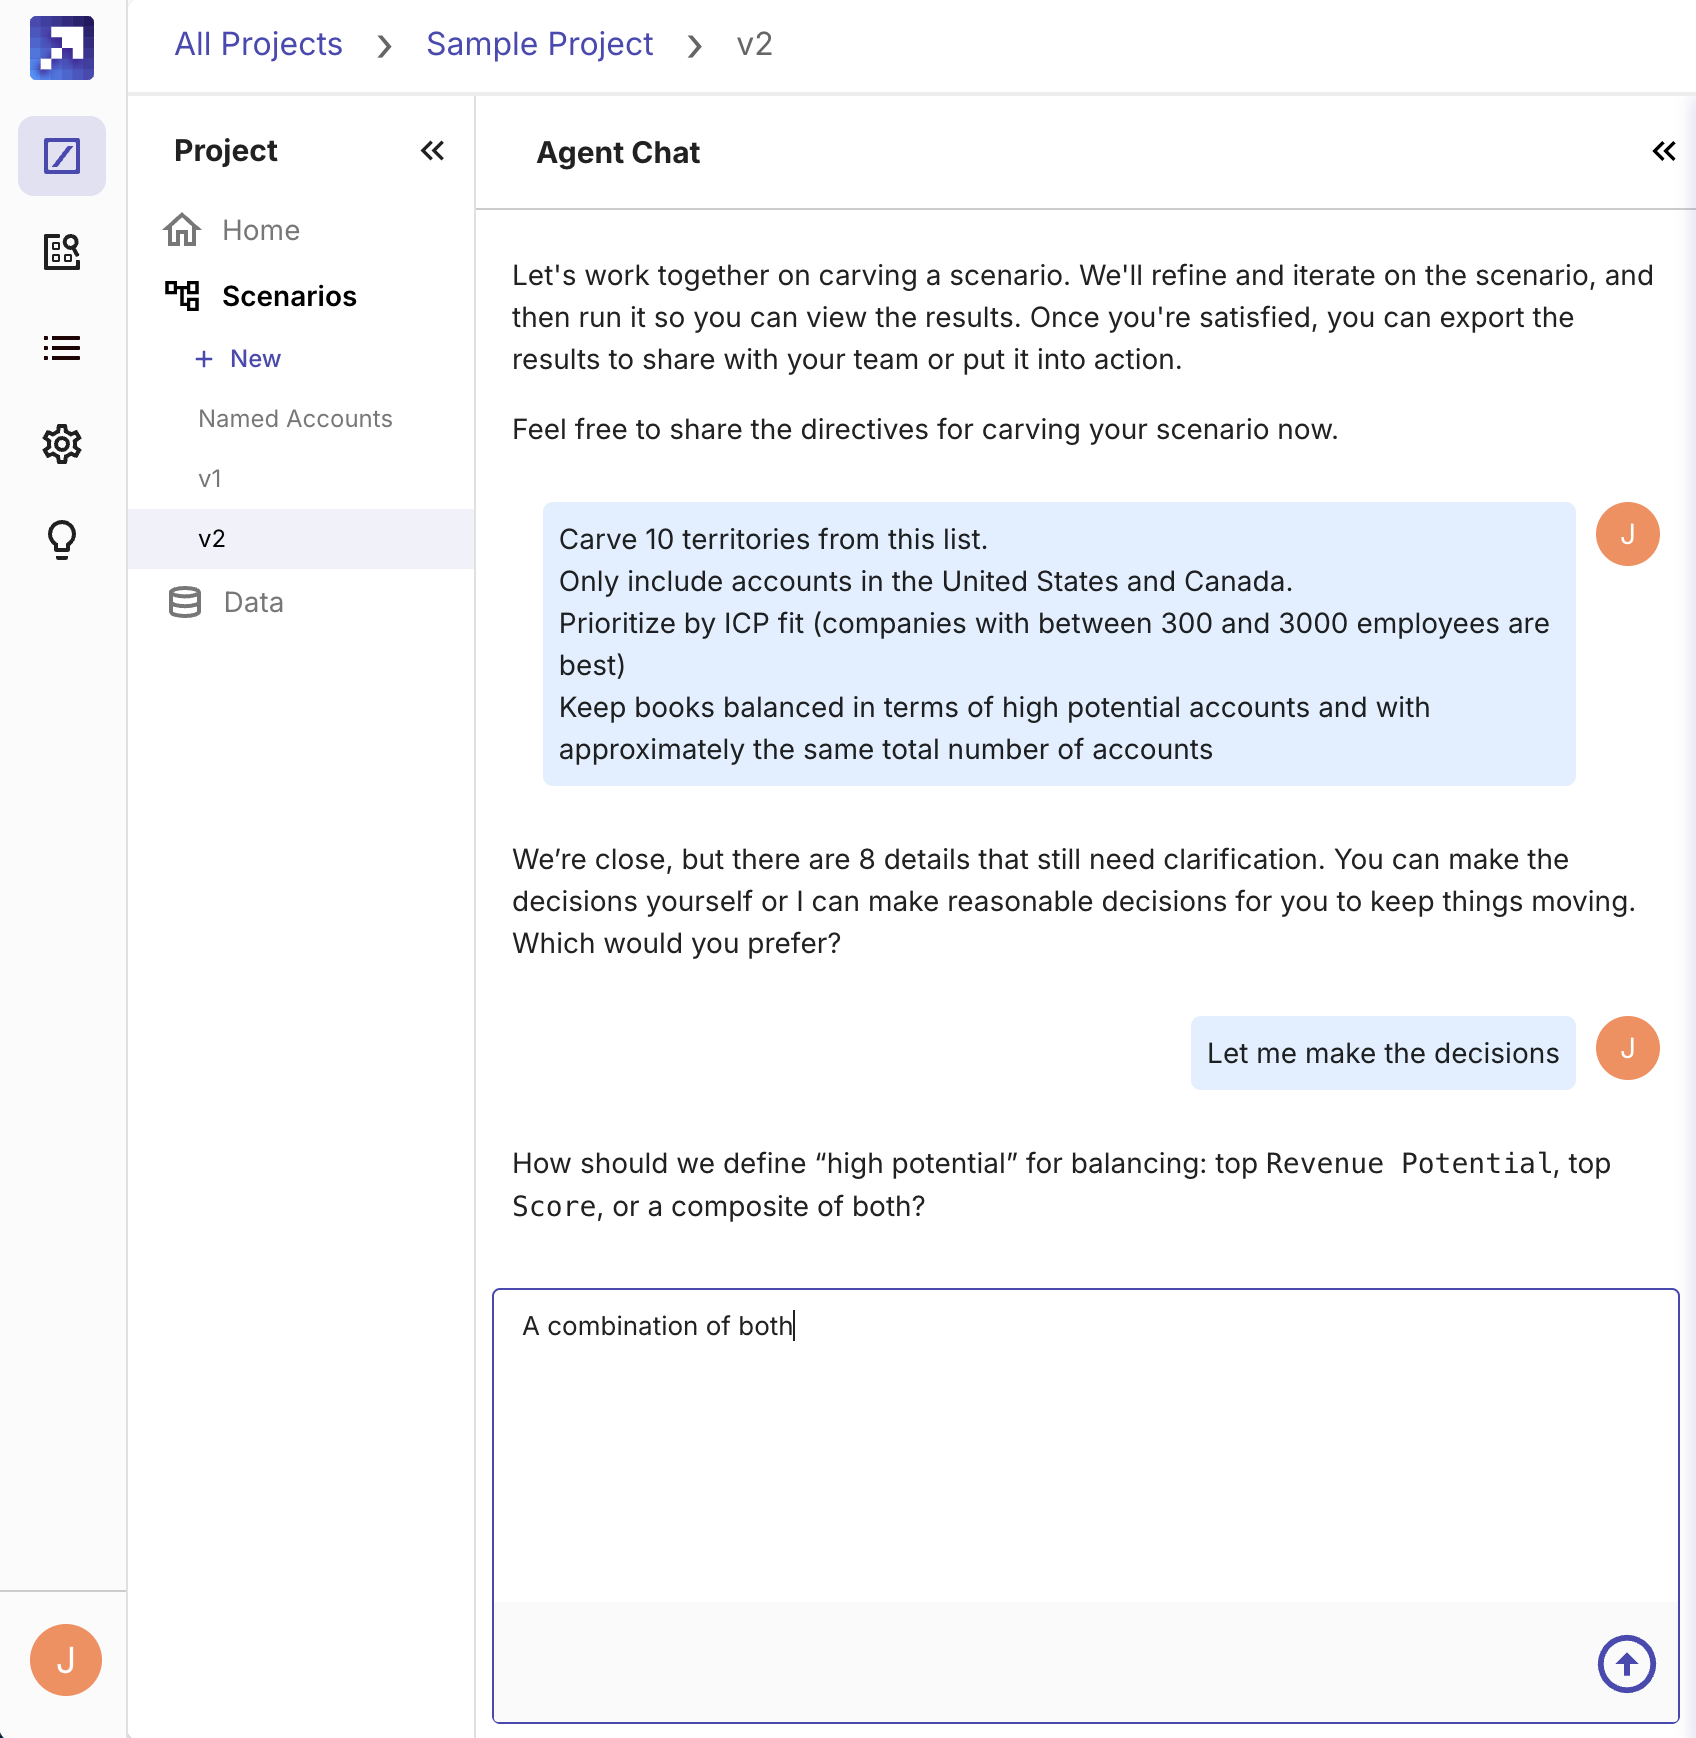Image resolution: width=1696 pixels, height=1738 pixels.
Task: Open settings gear icon
Action: pyautogui.click(x=62, y=444)
